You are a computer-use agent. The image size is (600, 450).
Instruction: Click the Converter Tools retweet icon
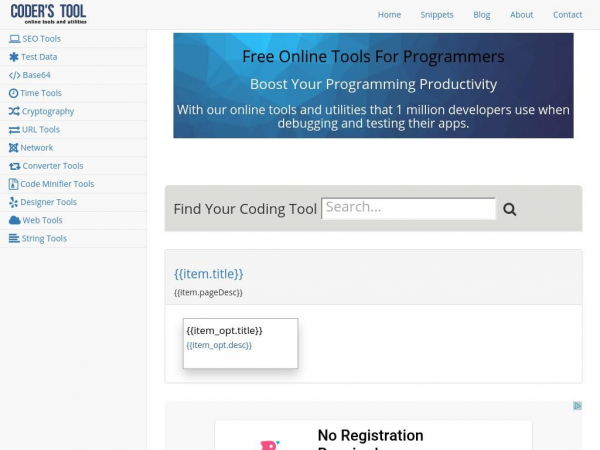coord(15,166)
